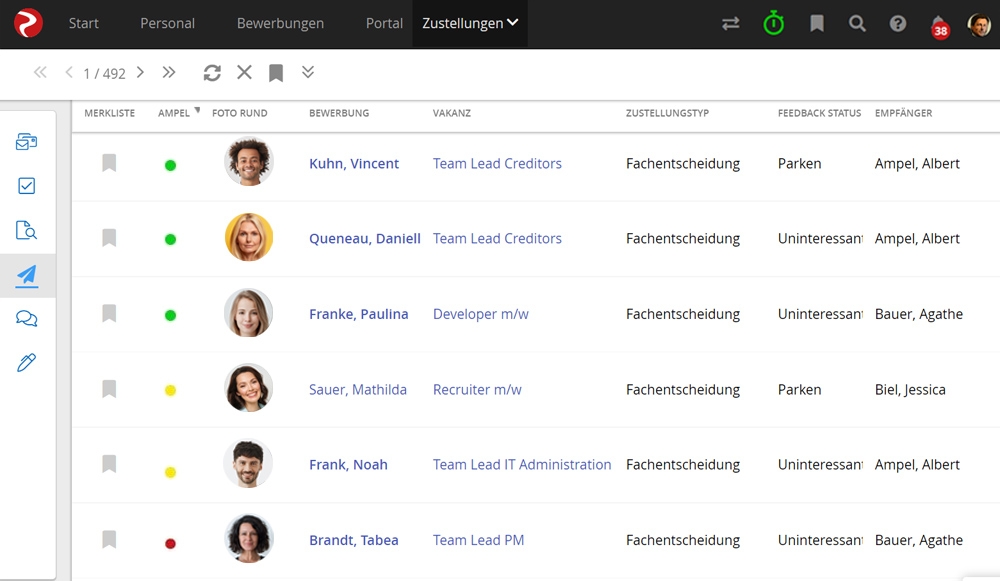1000x581 pixels.
Task: Click the green stopwatch timer icon
Action: click(774, 23)
